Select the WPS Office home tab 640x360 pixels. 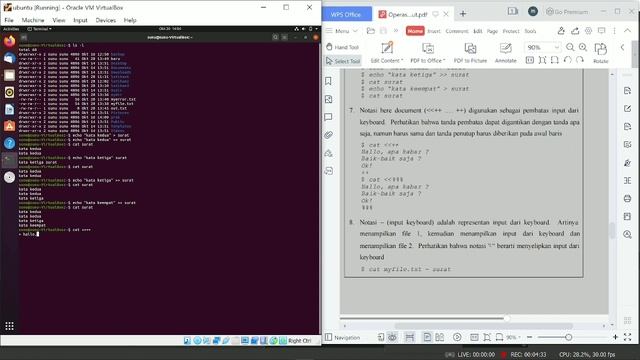point(346,14)
